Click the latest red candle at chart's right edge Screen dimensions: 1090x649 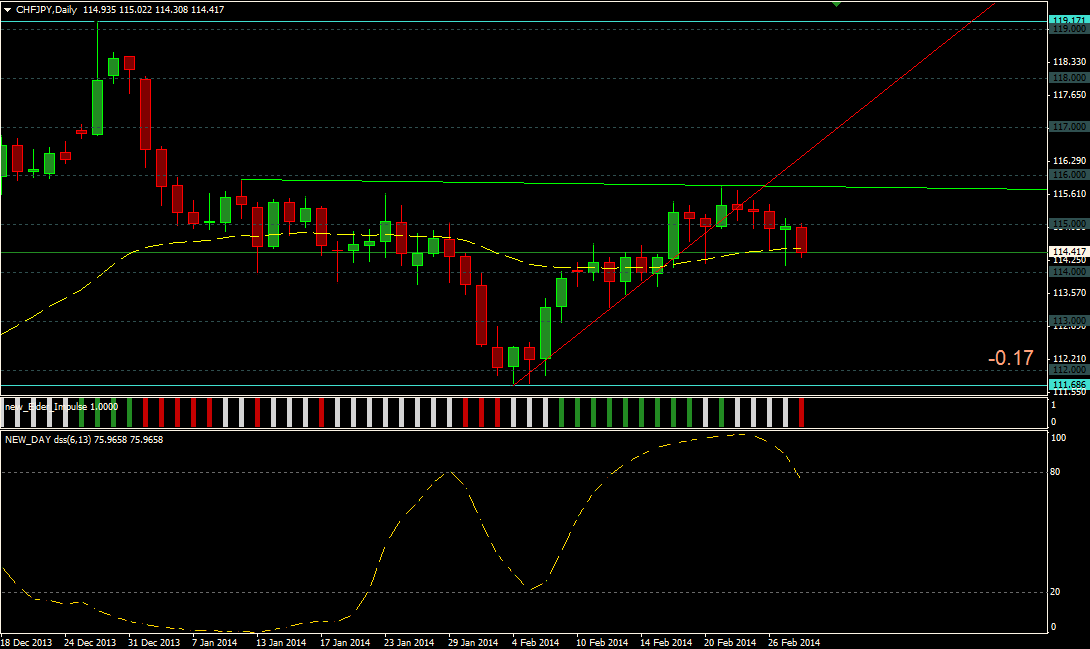click(802, 240)
